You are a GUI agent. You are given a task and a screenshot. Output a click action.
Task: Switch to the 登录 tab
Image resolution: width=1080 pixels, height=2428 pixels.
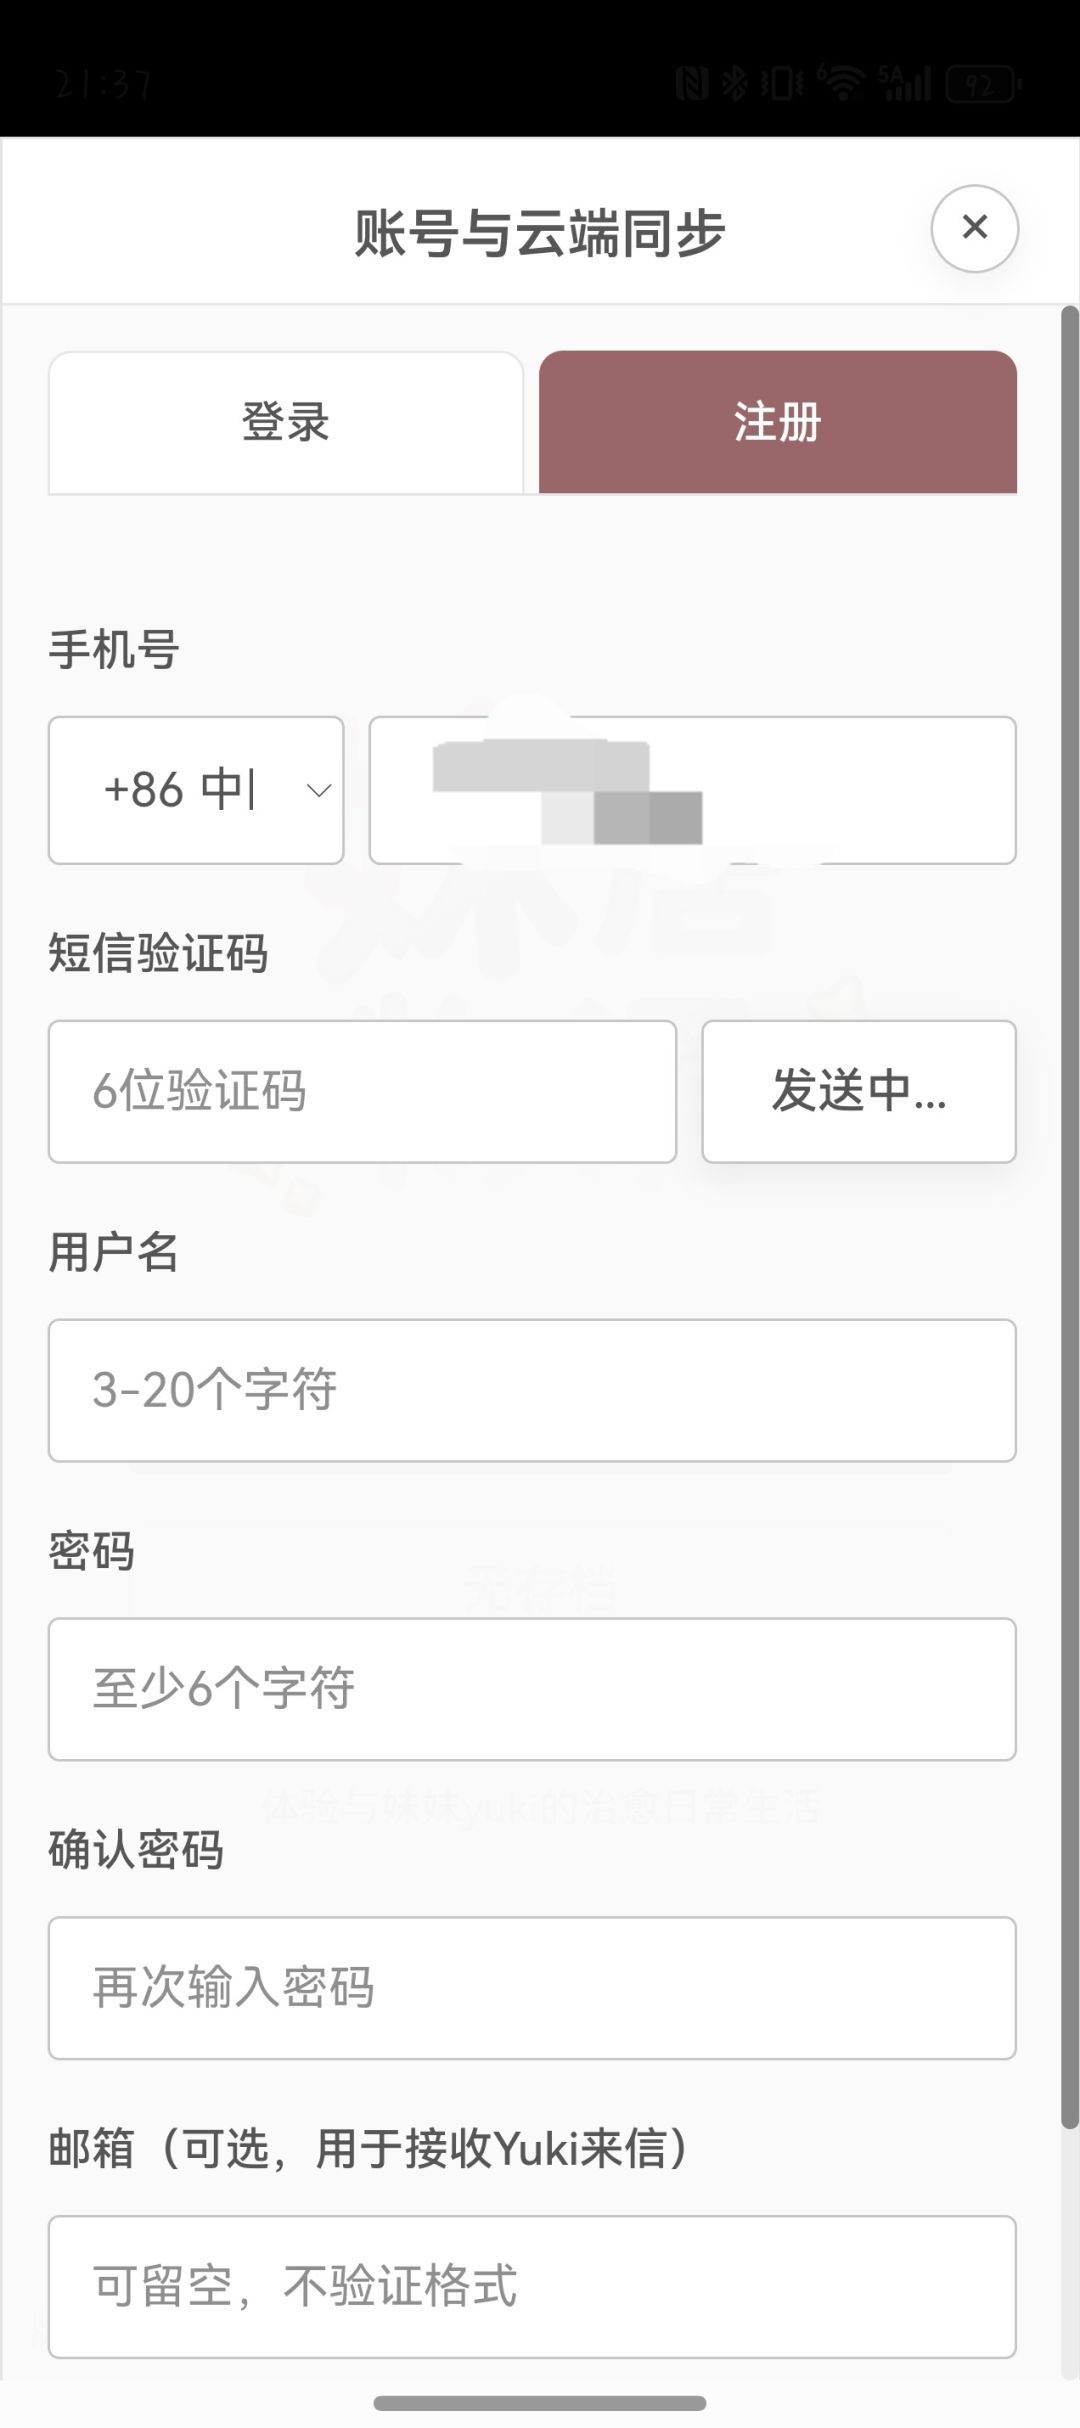[286, 422]
